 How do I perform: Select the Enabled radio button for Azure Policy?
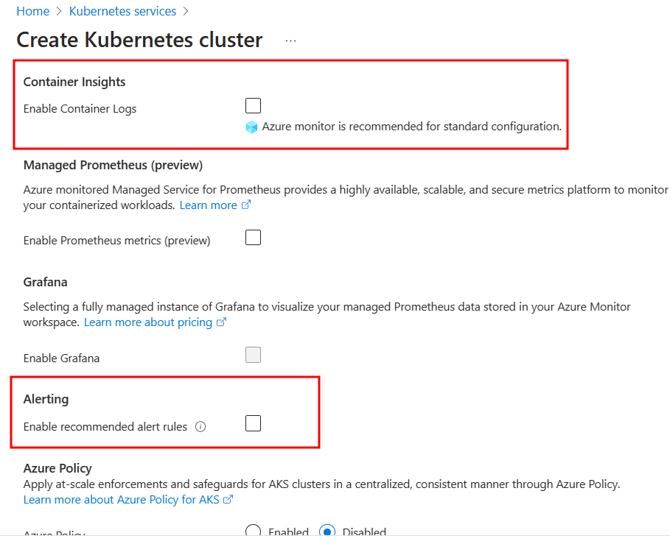click(253, 532)
